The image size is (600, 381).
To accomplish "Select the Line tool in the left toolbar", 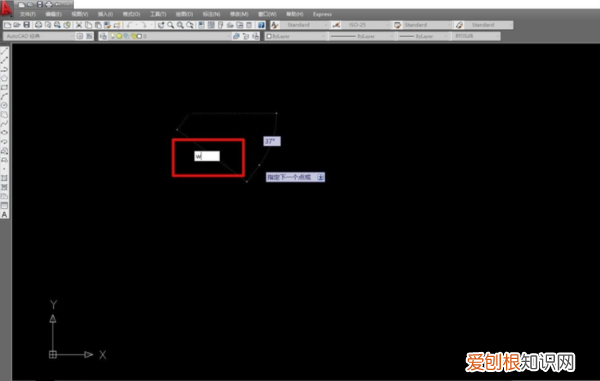I will click(4, 50).
